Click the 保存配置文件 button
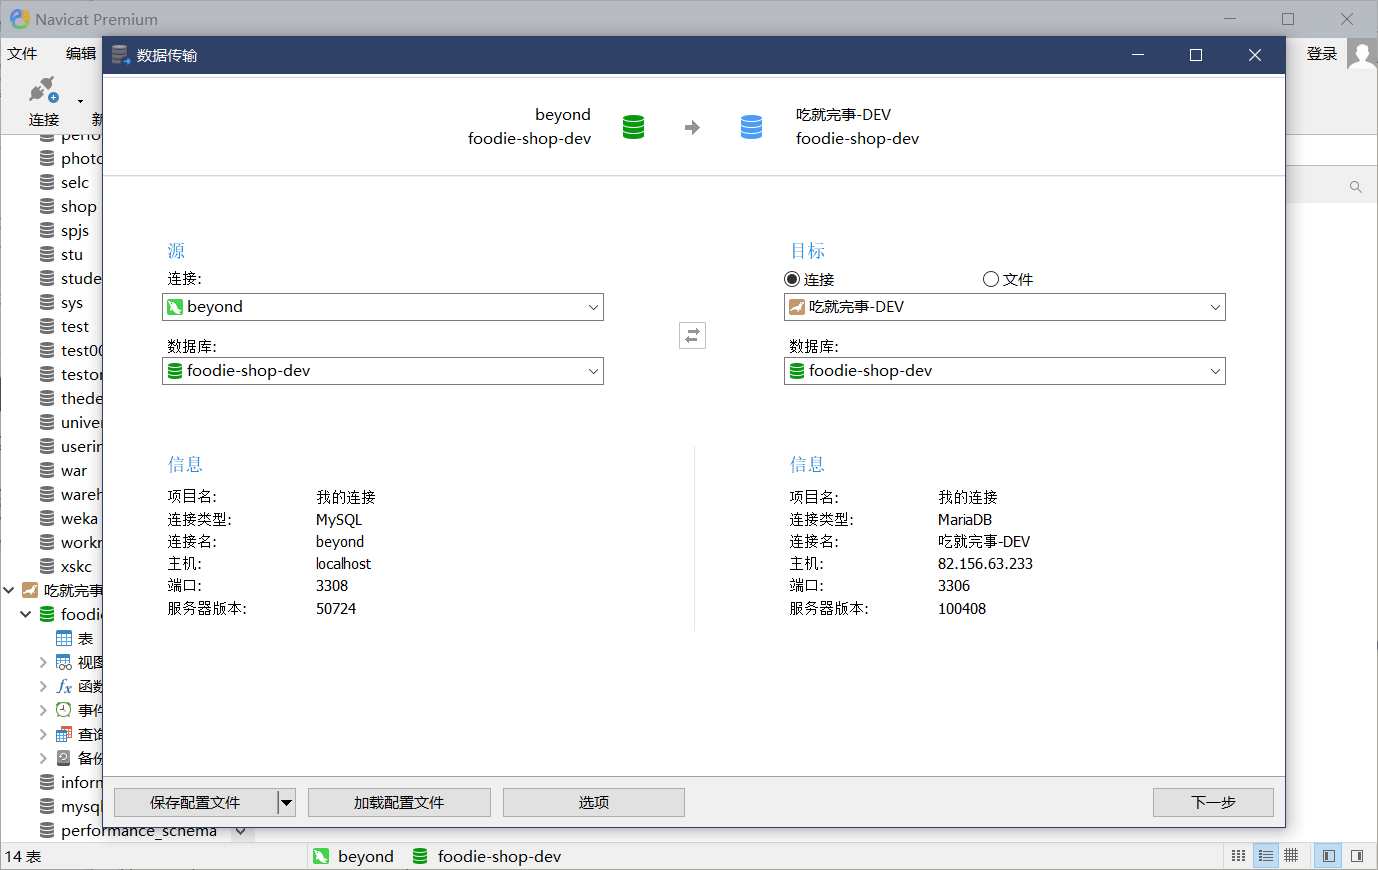The image size is (1378, 870). point(195,802)
